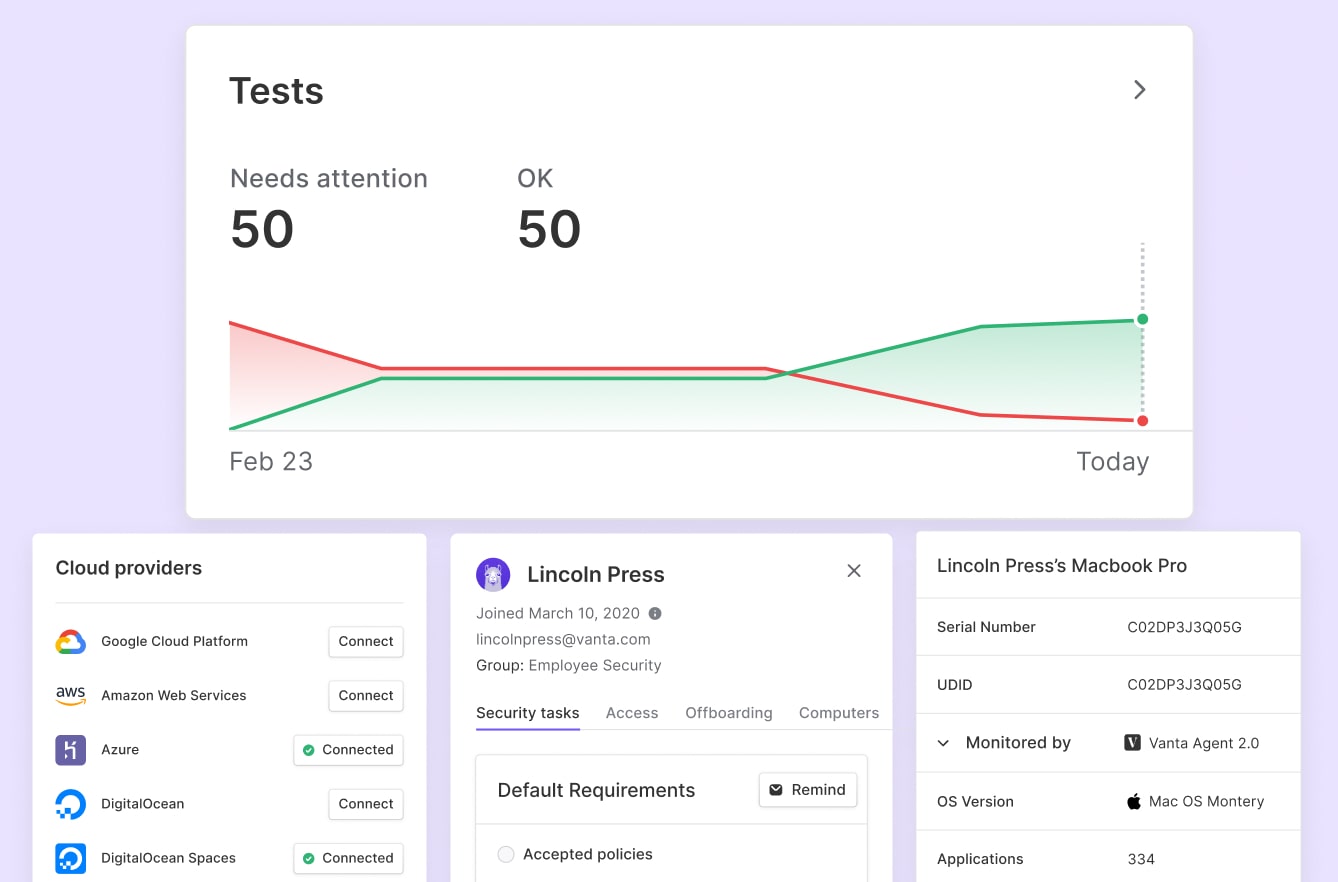The height and width of the screenshot is (882, 1338).
Task: Collapse the Monitored by row chevron
Action: (943, 743)
